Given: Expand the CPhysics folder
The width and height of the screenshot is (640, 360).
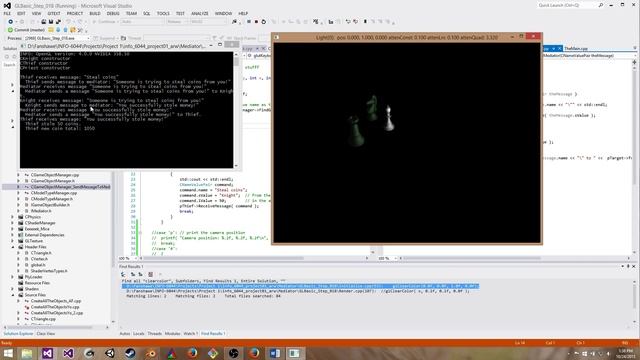Looking at the screenshot, I should [13, 217].
